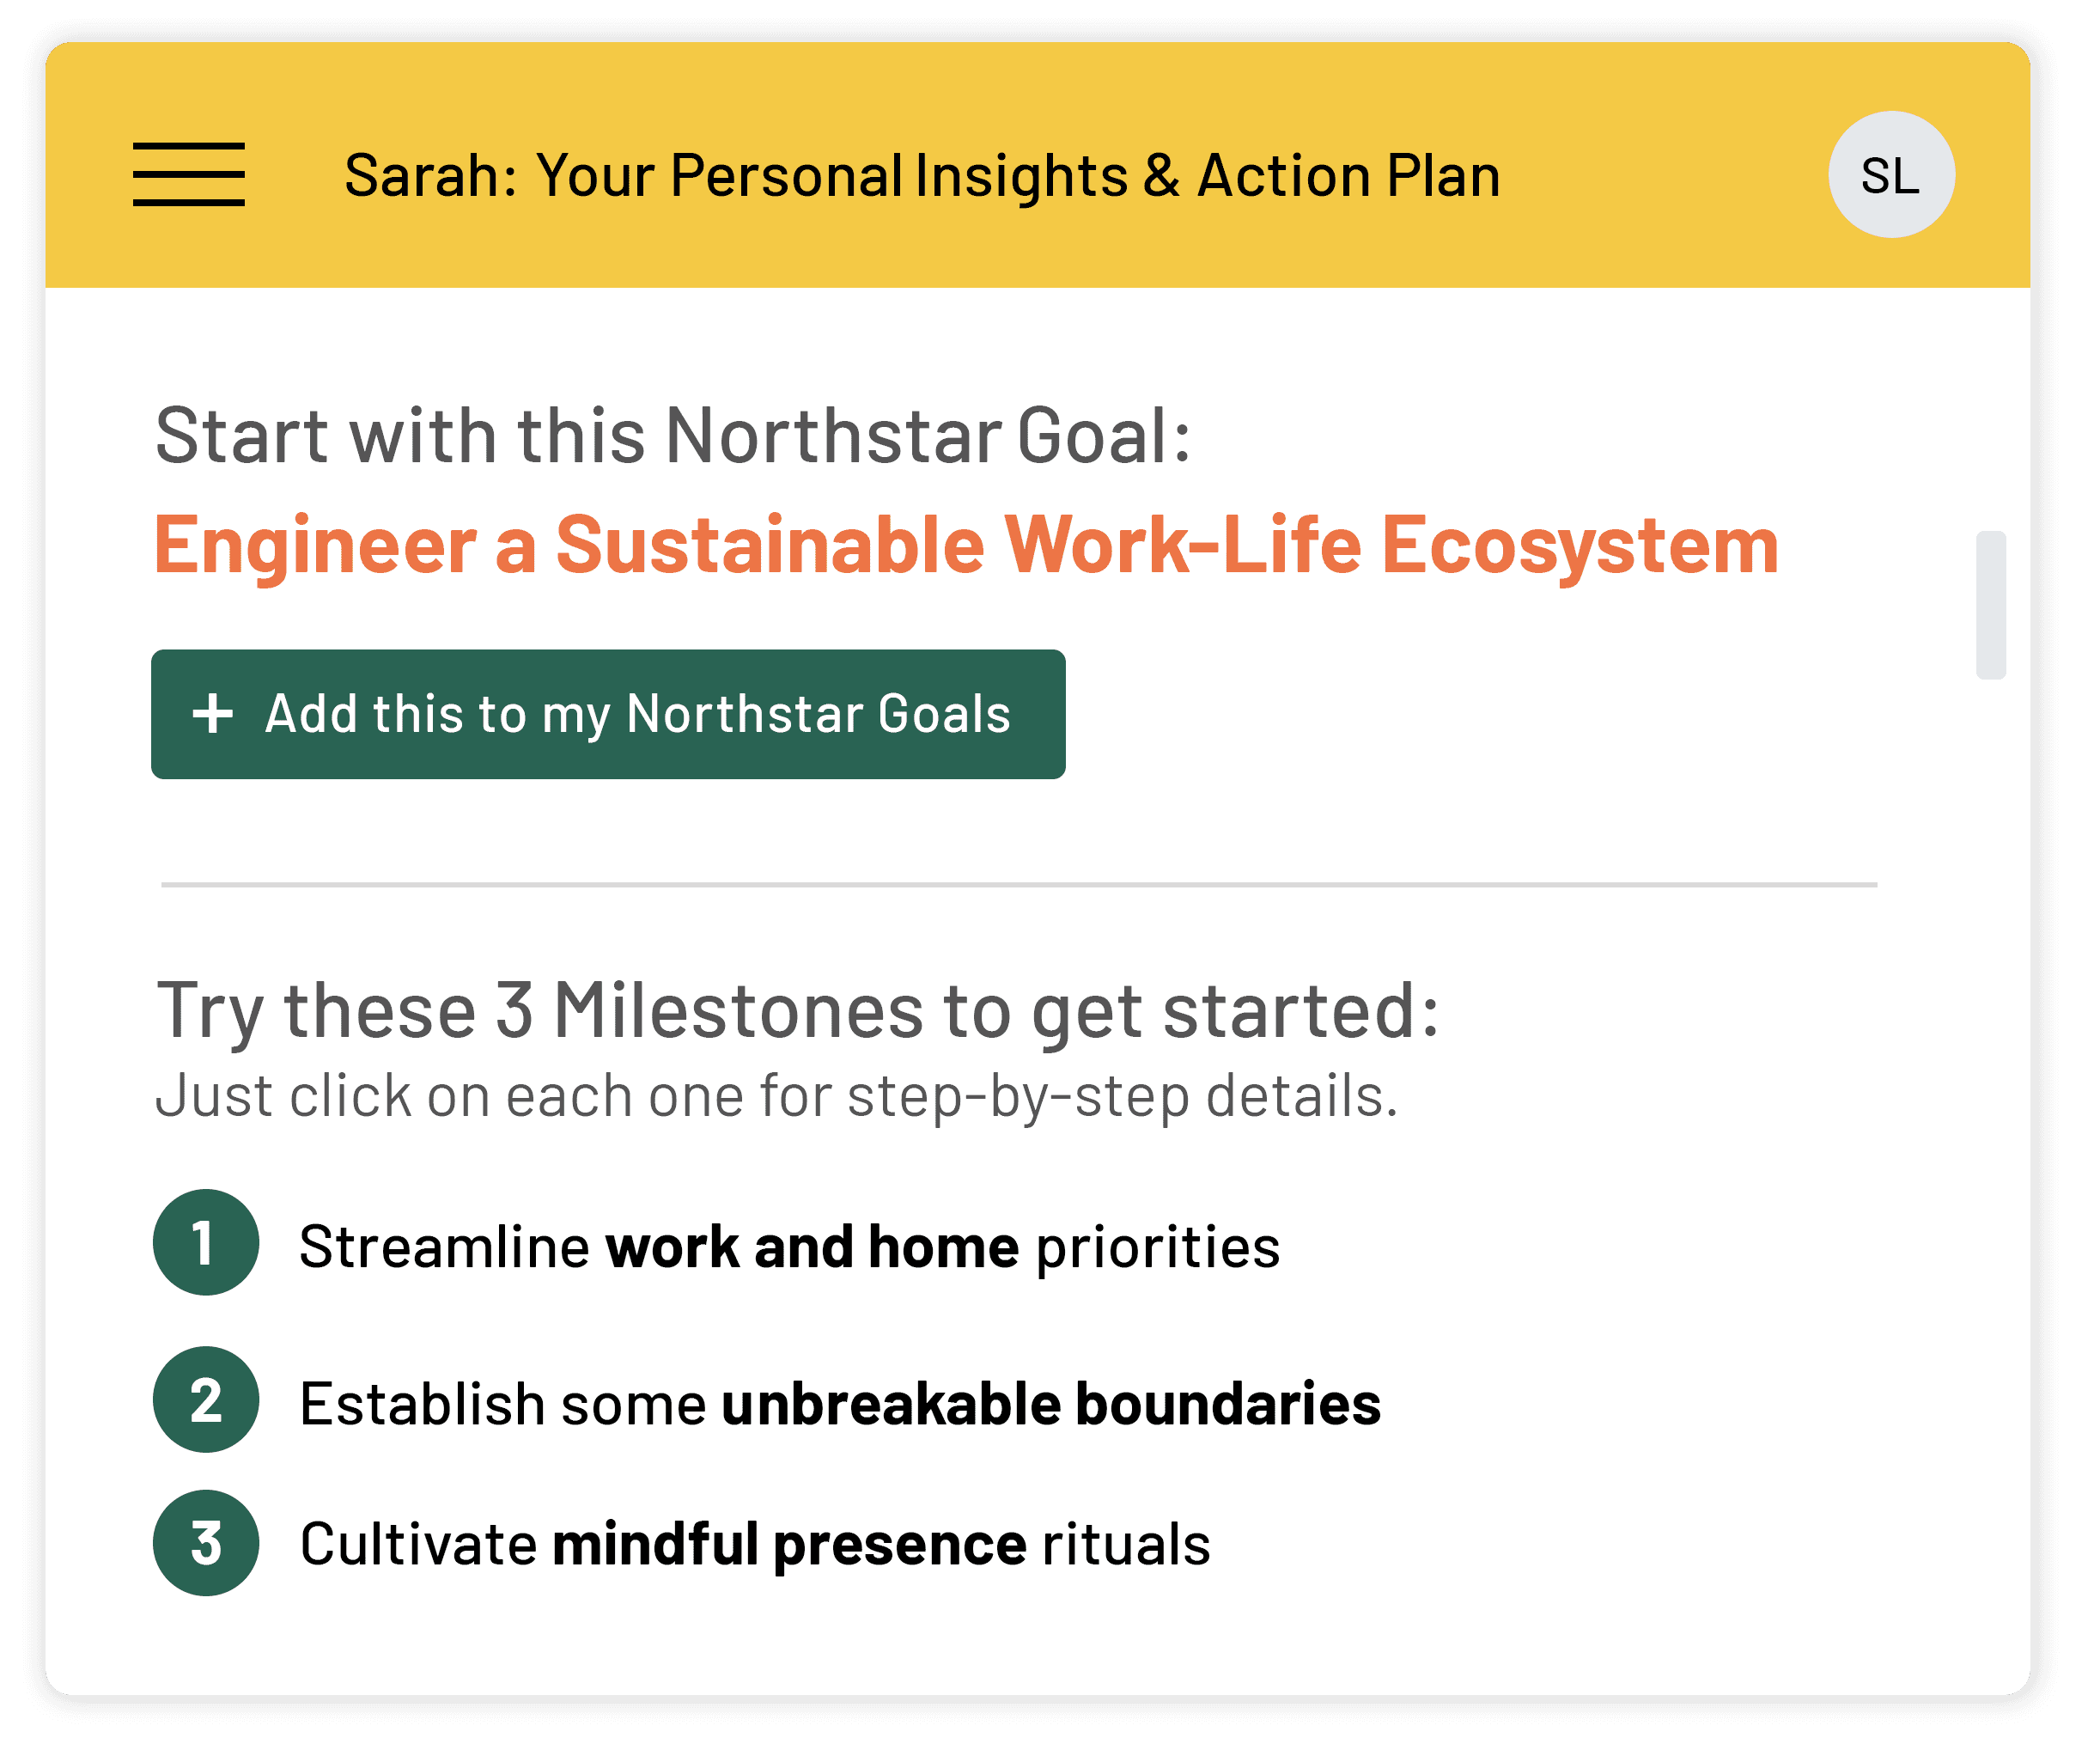The width and height of the screenshot is (2100, 1744).
Task: Click the Sarah Personal Insights header title
Action: click(x=921, y=176)
